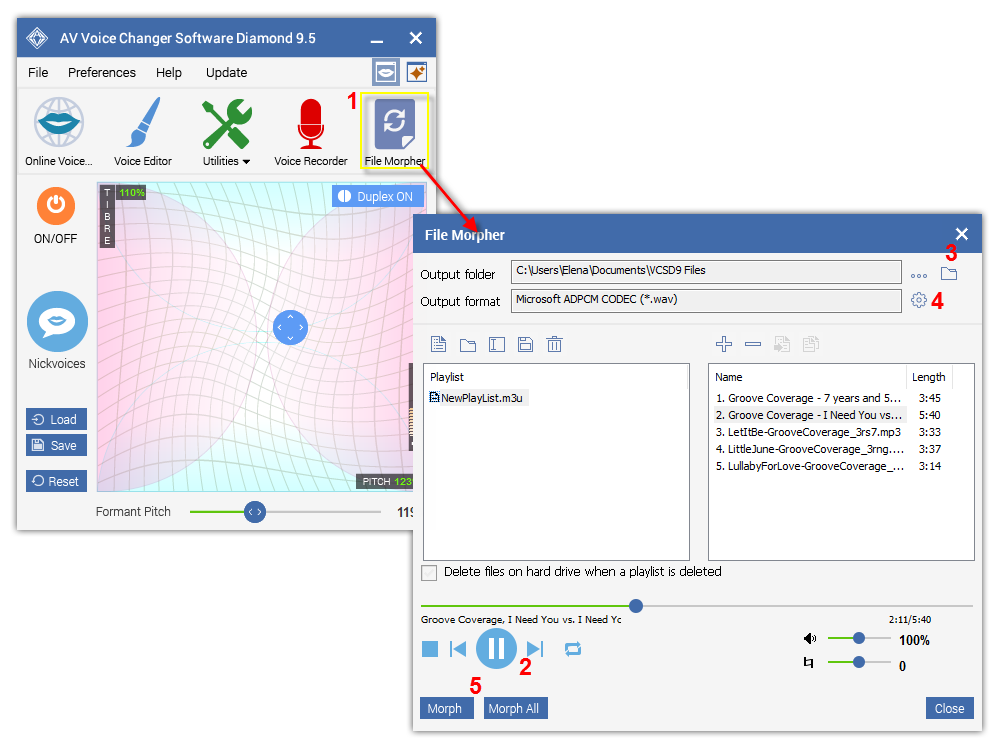Toggle the voice changer ON/OFF button
1000x750 pixels.
56,206
